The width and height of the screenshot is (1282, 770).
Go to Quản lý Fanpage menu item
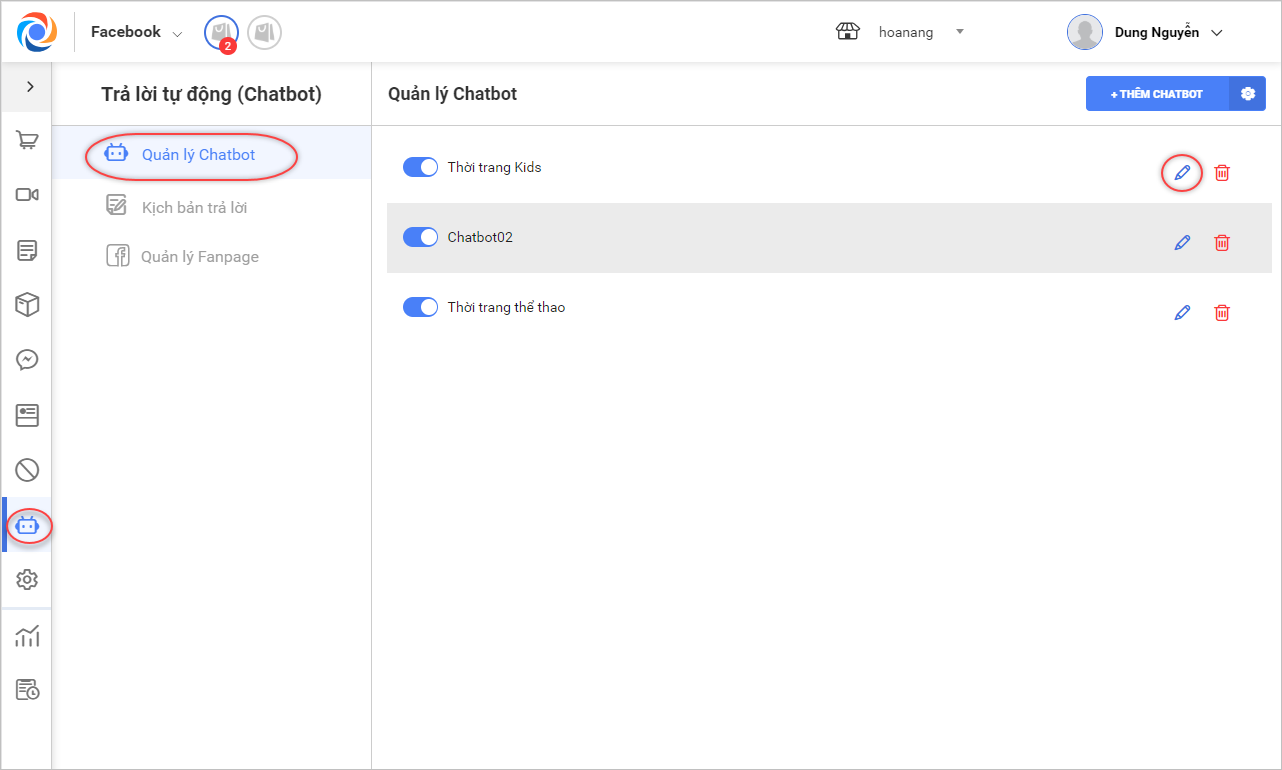[x=199, y=257]
